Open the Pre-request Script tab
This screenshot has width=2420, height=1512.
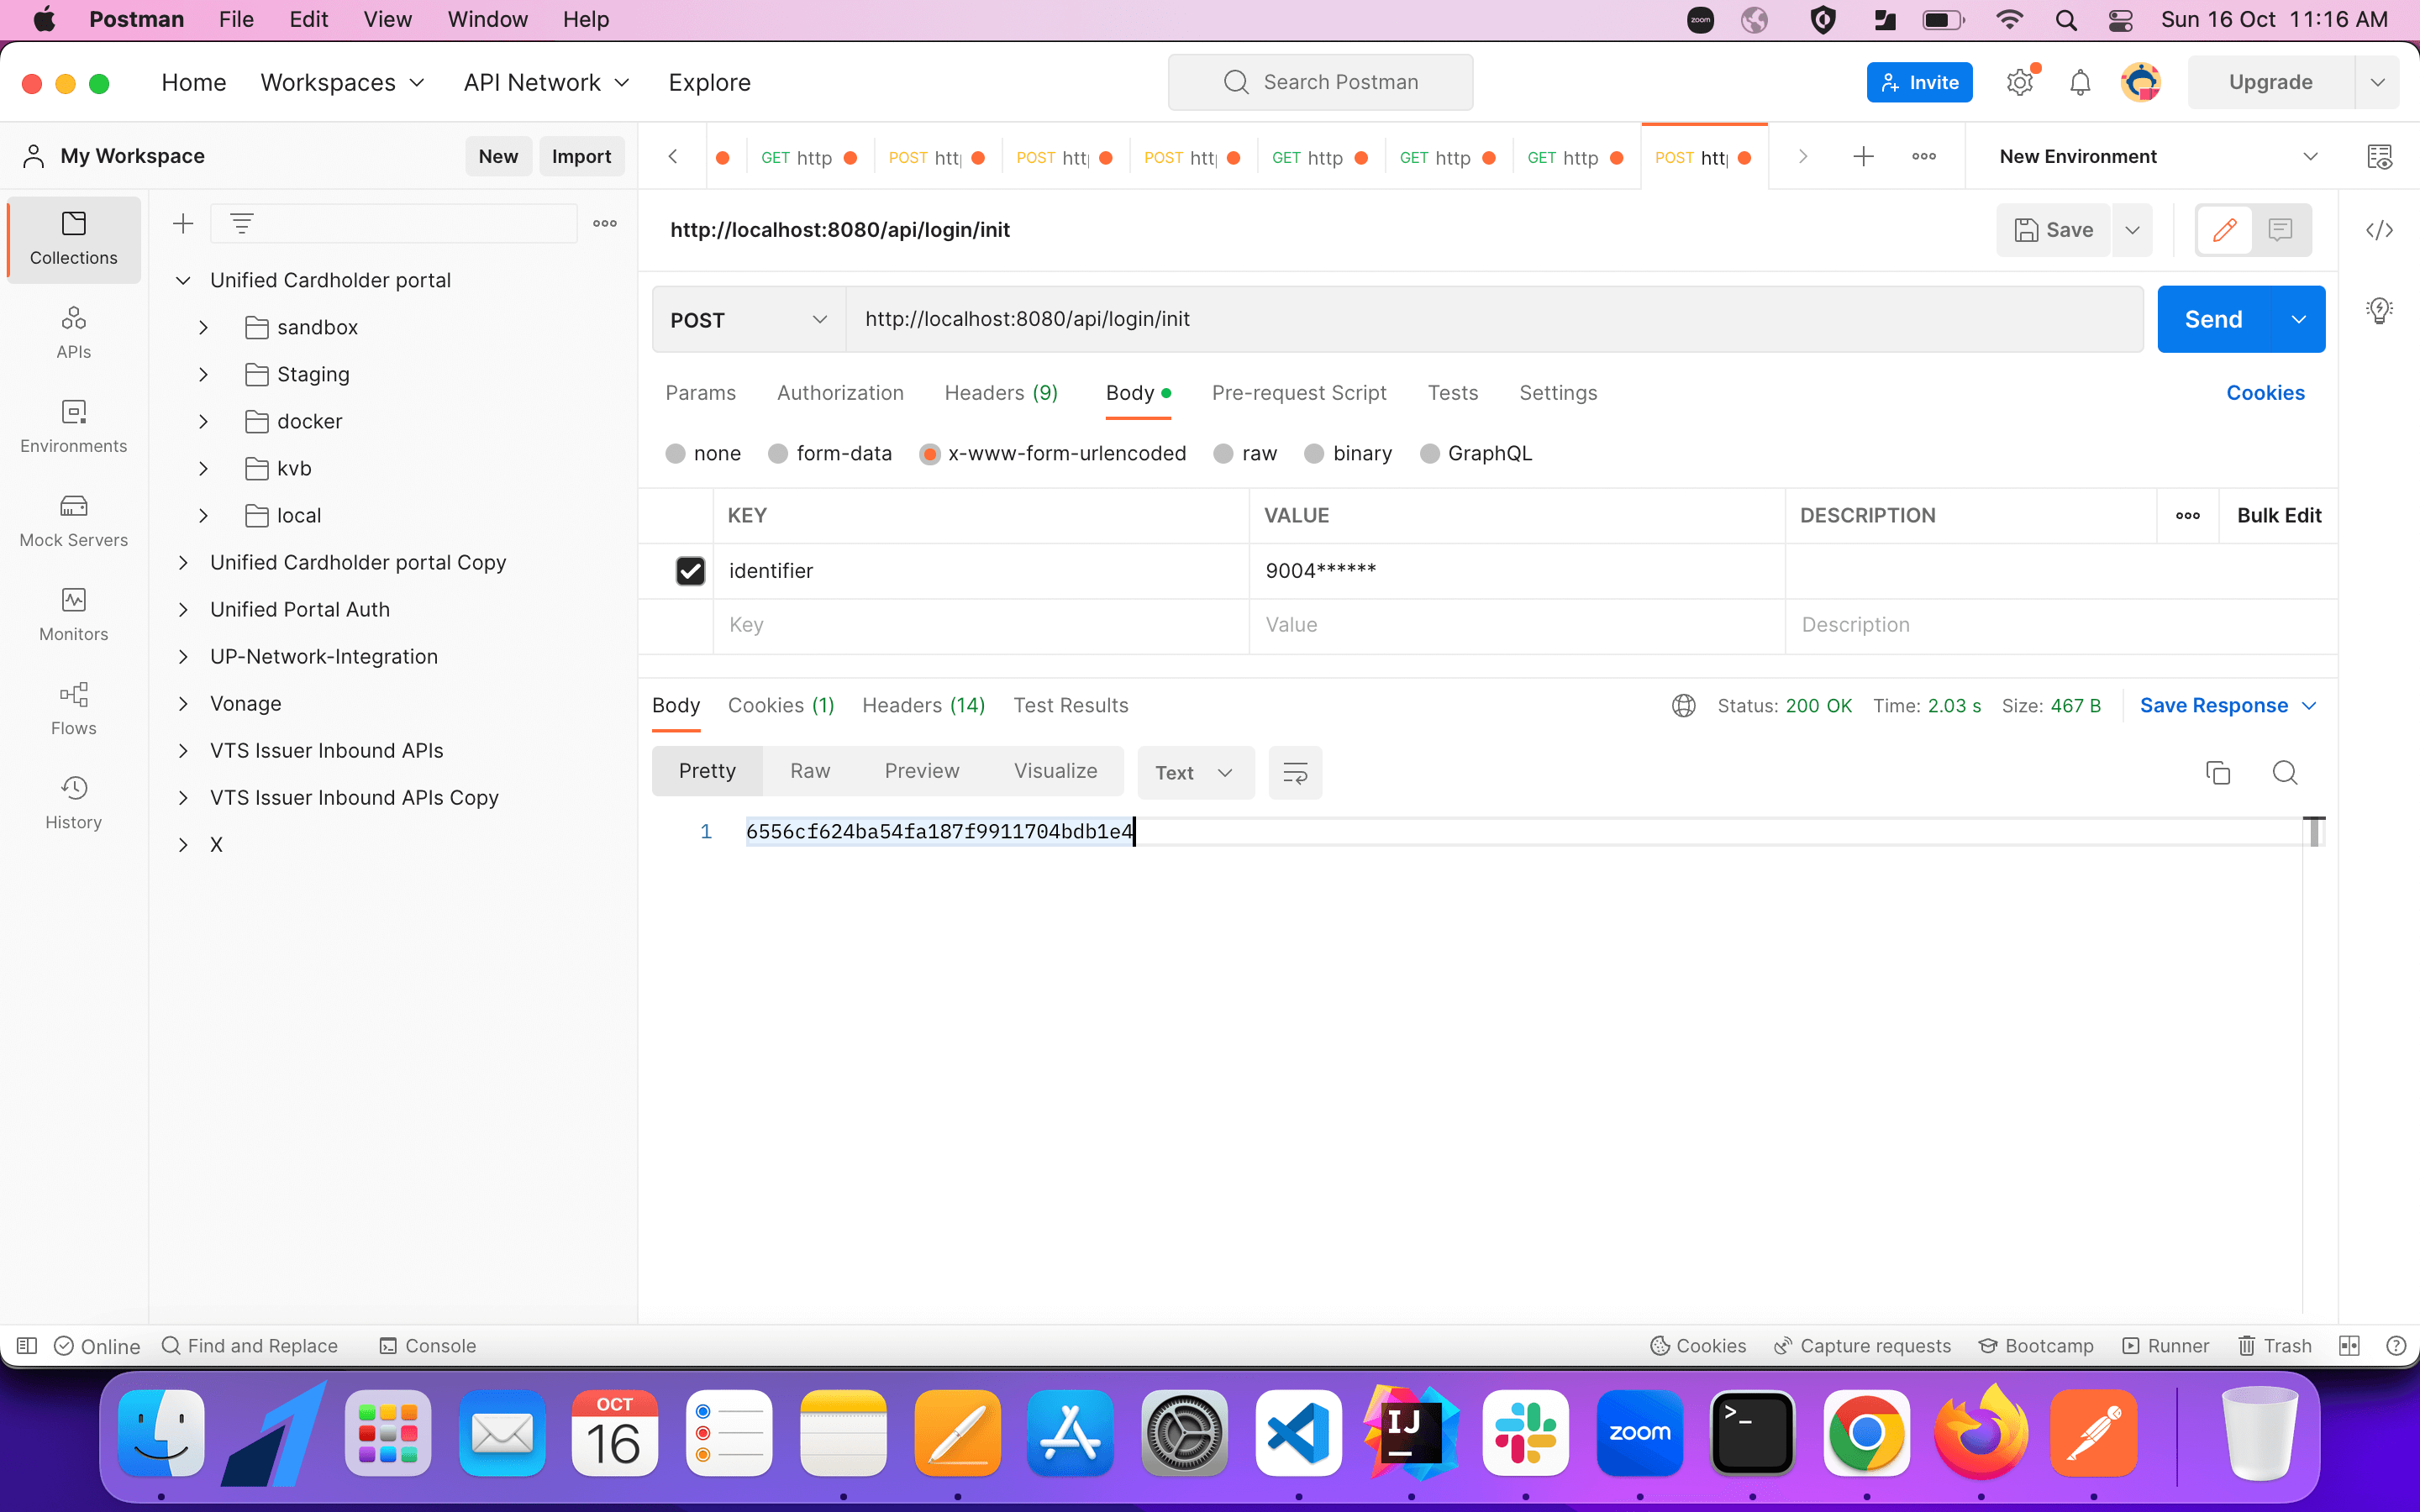click(x=1299, y=393)
